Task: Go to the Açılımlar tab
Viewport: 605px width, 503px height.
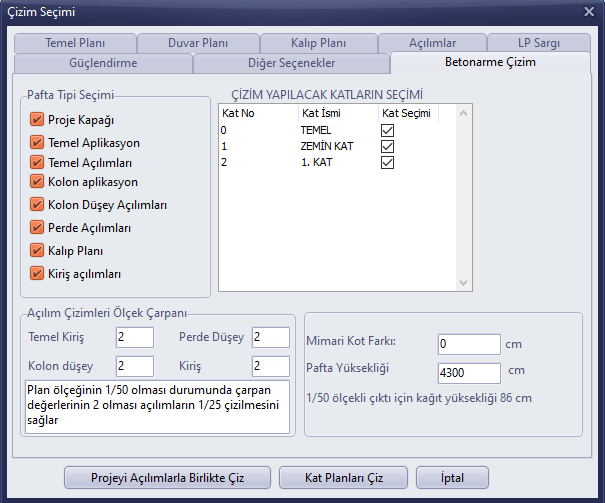Action: click(432, 43)
